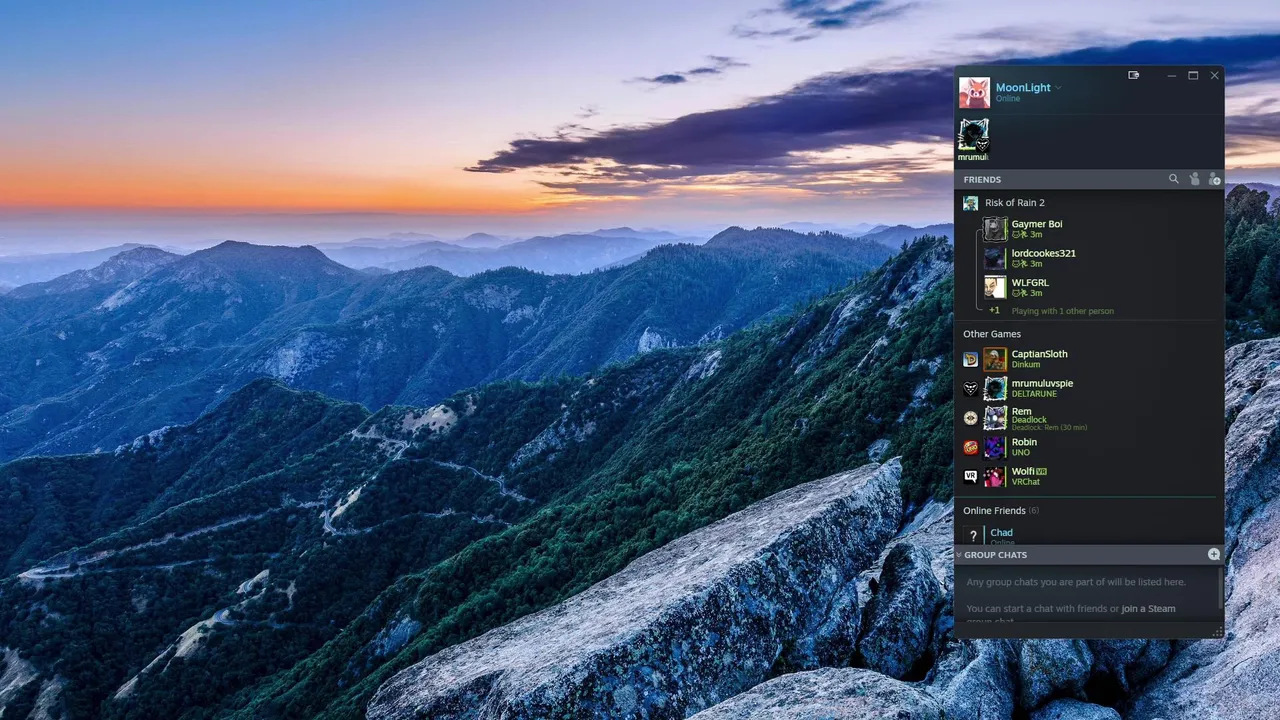1280x720 pixels.
Task: Click Wolfi's avatar
Action: click(x=995, y=477)
